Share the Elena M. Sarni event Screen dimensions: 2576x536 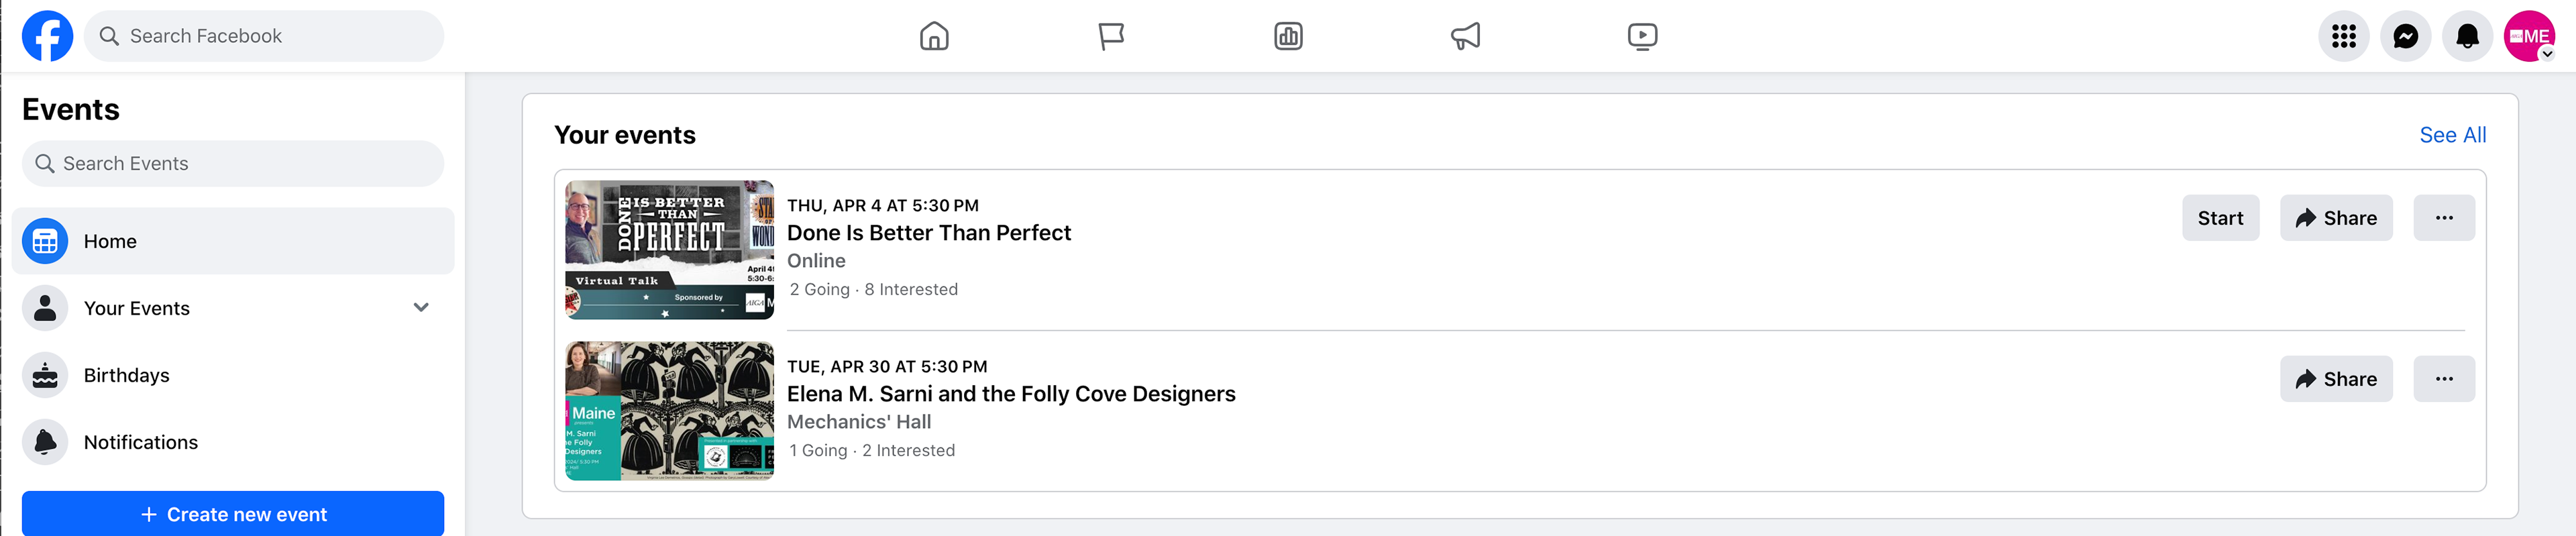pos(2335,379)
